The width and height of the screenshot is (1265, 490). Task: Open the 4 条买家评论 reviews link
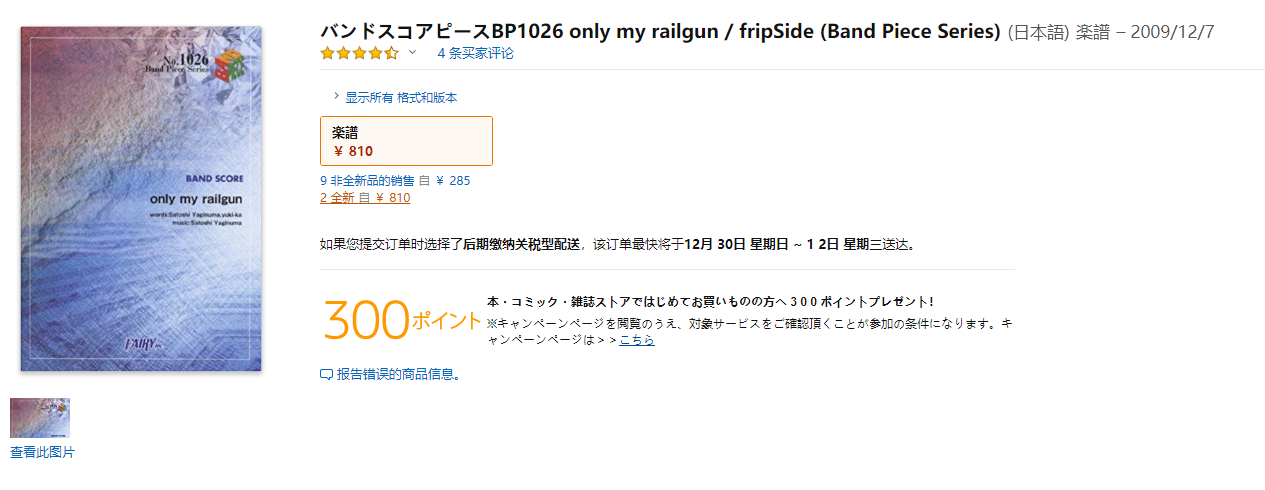(x=475, y=53)
